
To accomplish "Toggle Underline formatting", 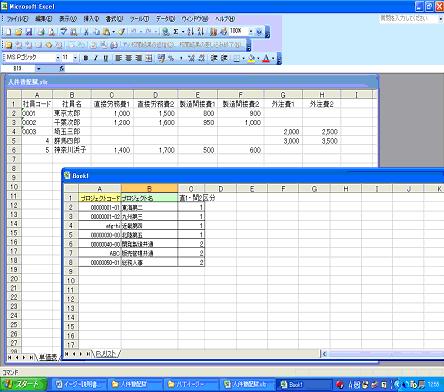I will (106, 58).
